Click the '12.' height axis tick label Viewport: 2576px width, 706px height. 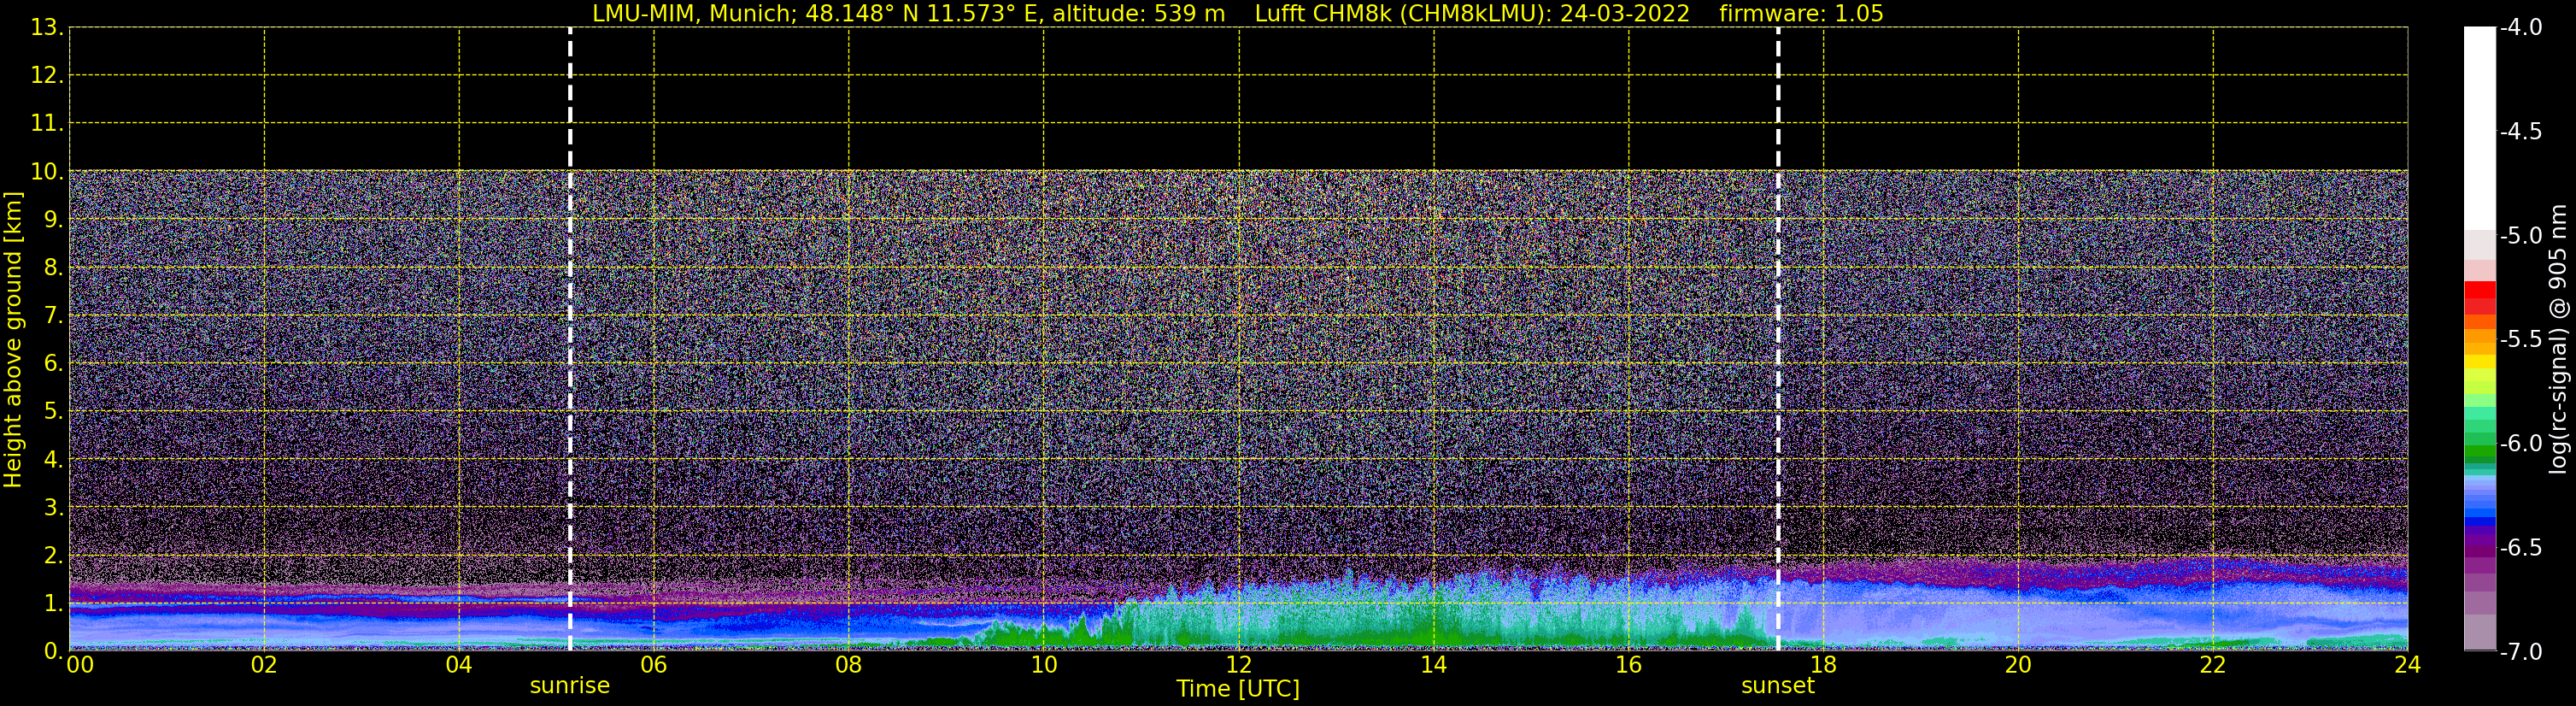(47, 75)
